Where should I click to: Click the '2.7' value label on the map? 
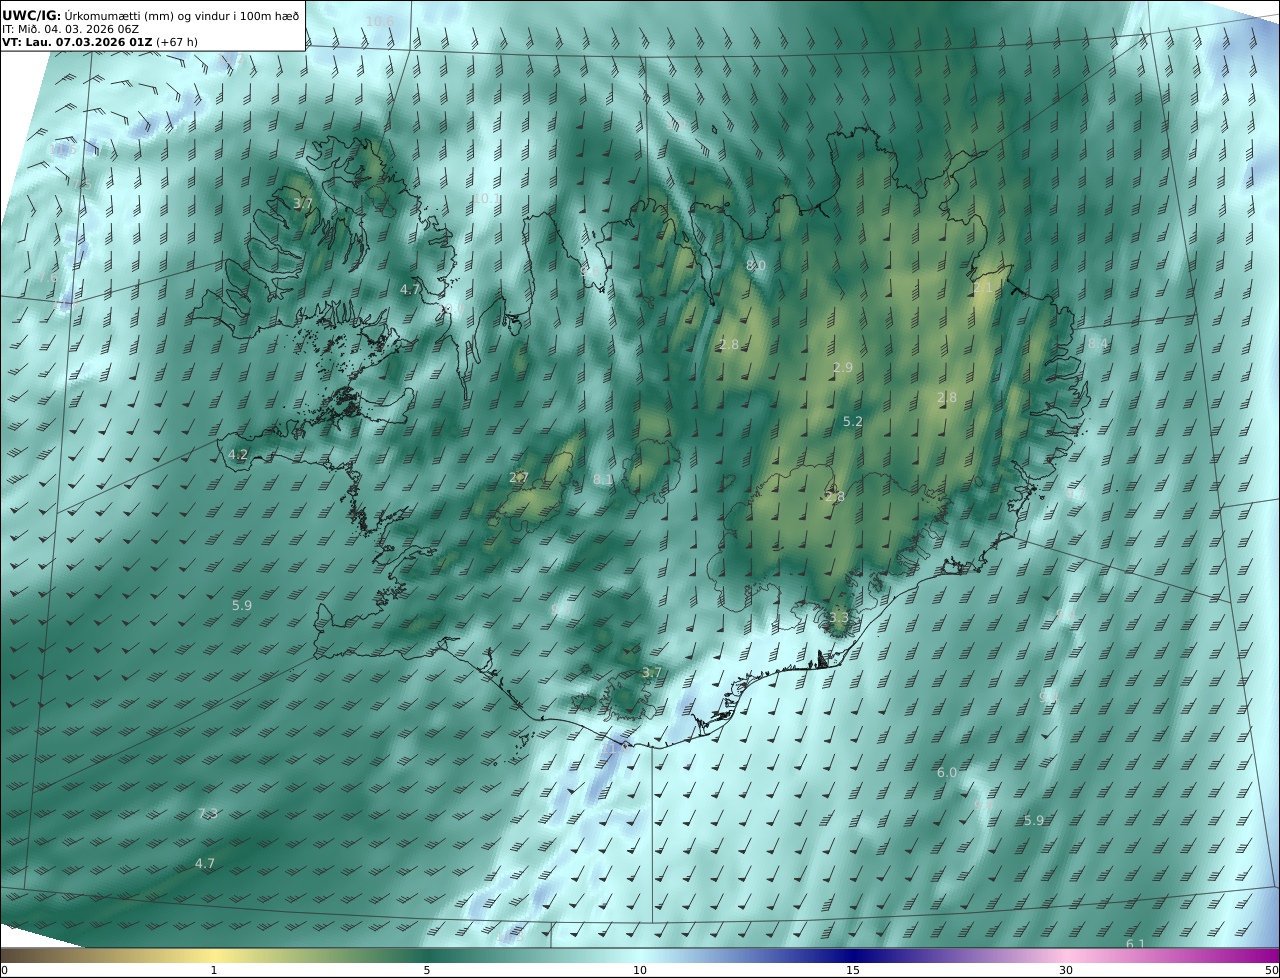coord(519,478)
